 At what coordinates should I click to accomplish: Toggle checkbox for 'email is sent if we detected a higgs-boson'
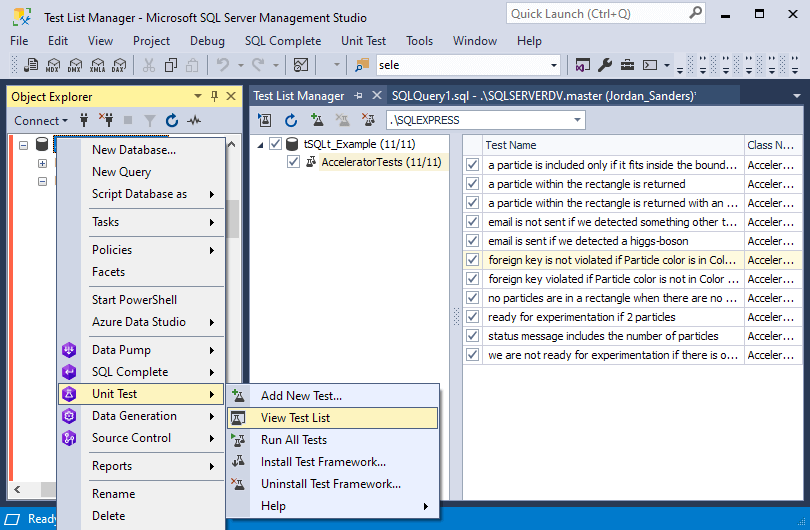pyautogui.click(x=472, y=241)
